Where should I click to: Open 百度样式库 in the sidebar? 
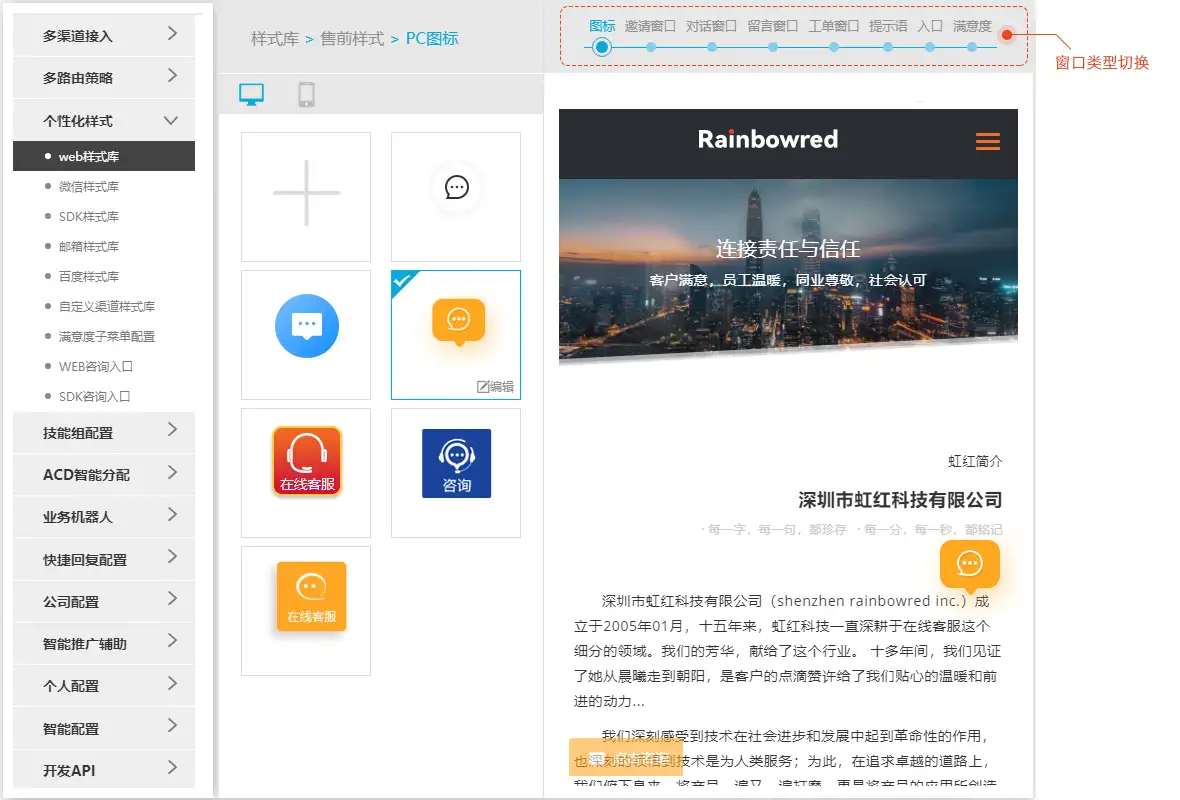89,277
